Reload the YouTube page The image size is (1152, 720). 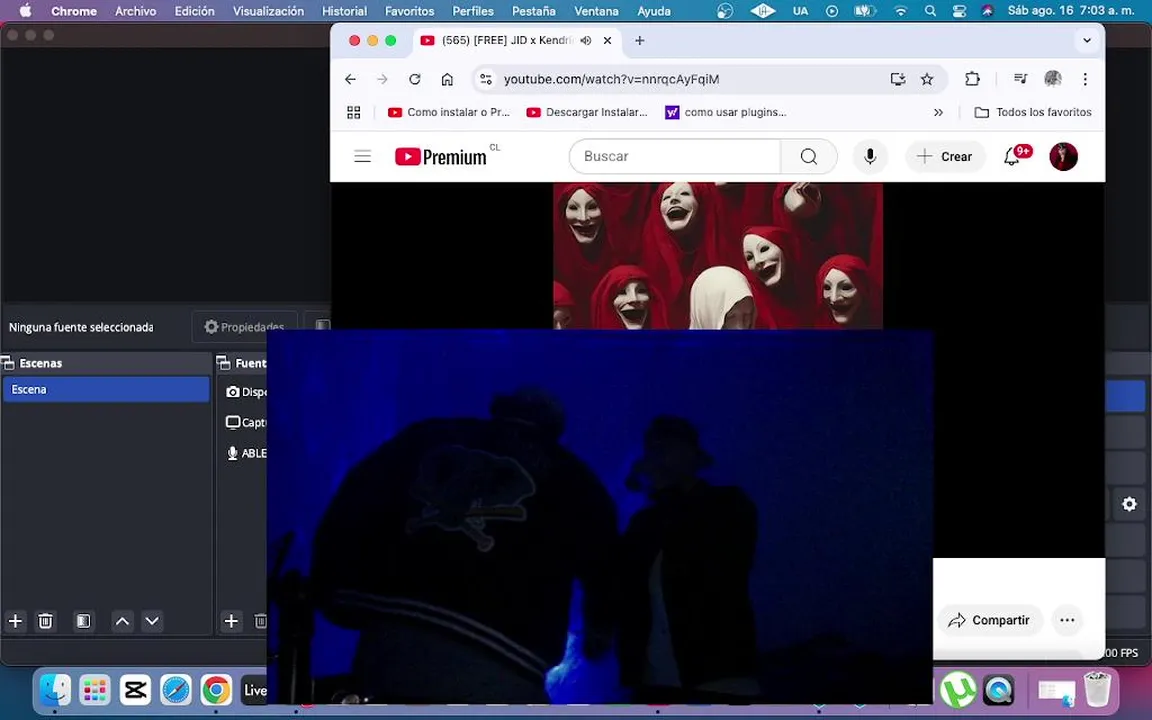(x=415, y=79)
